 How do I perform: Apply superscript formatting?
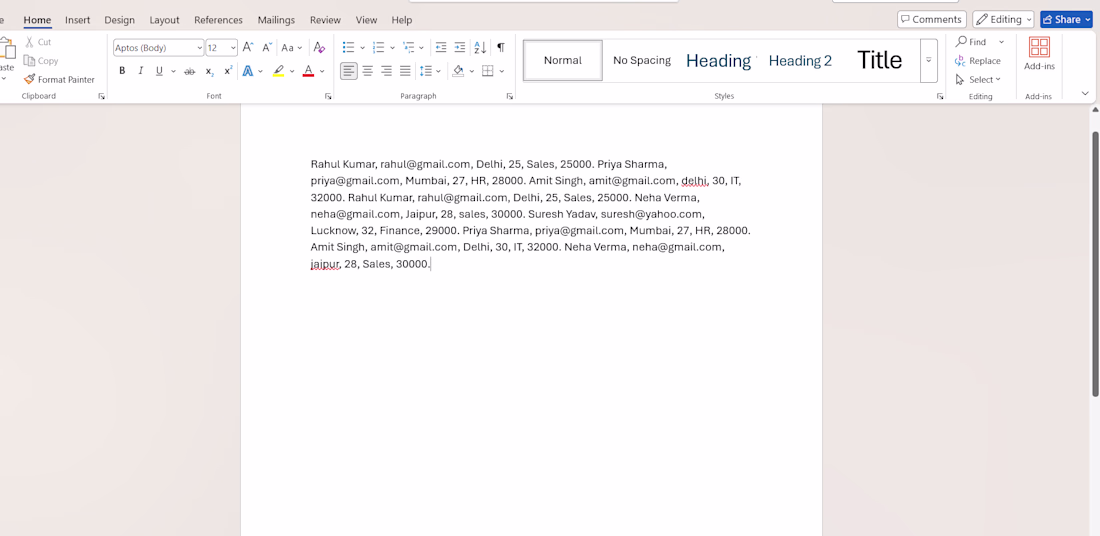[228, 71]
